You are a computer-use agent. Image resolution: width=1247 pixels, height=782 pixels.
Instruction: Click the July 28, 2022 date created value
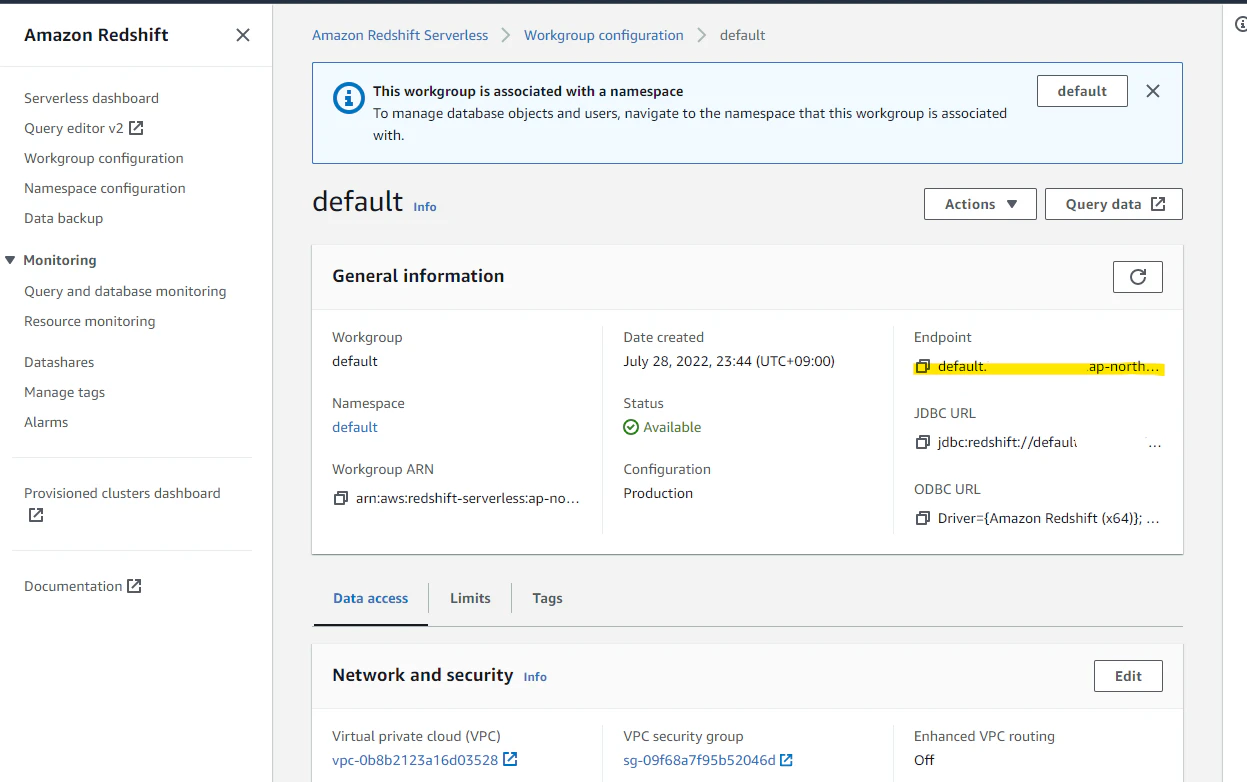tap(729, 361)
